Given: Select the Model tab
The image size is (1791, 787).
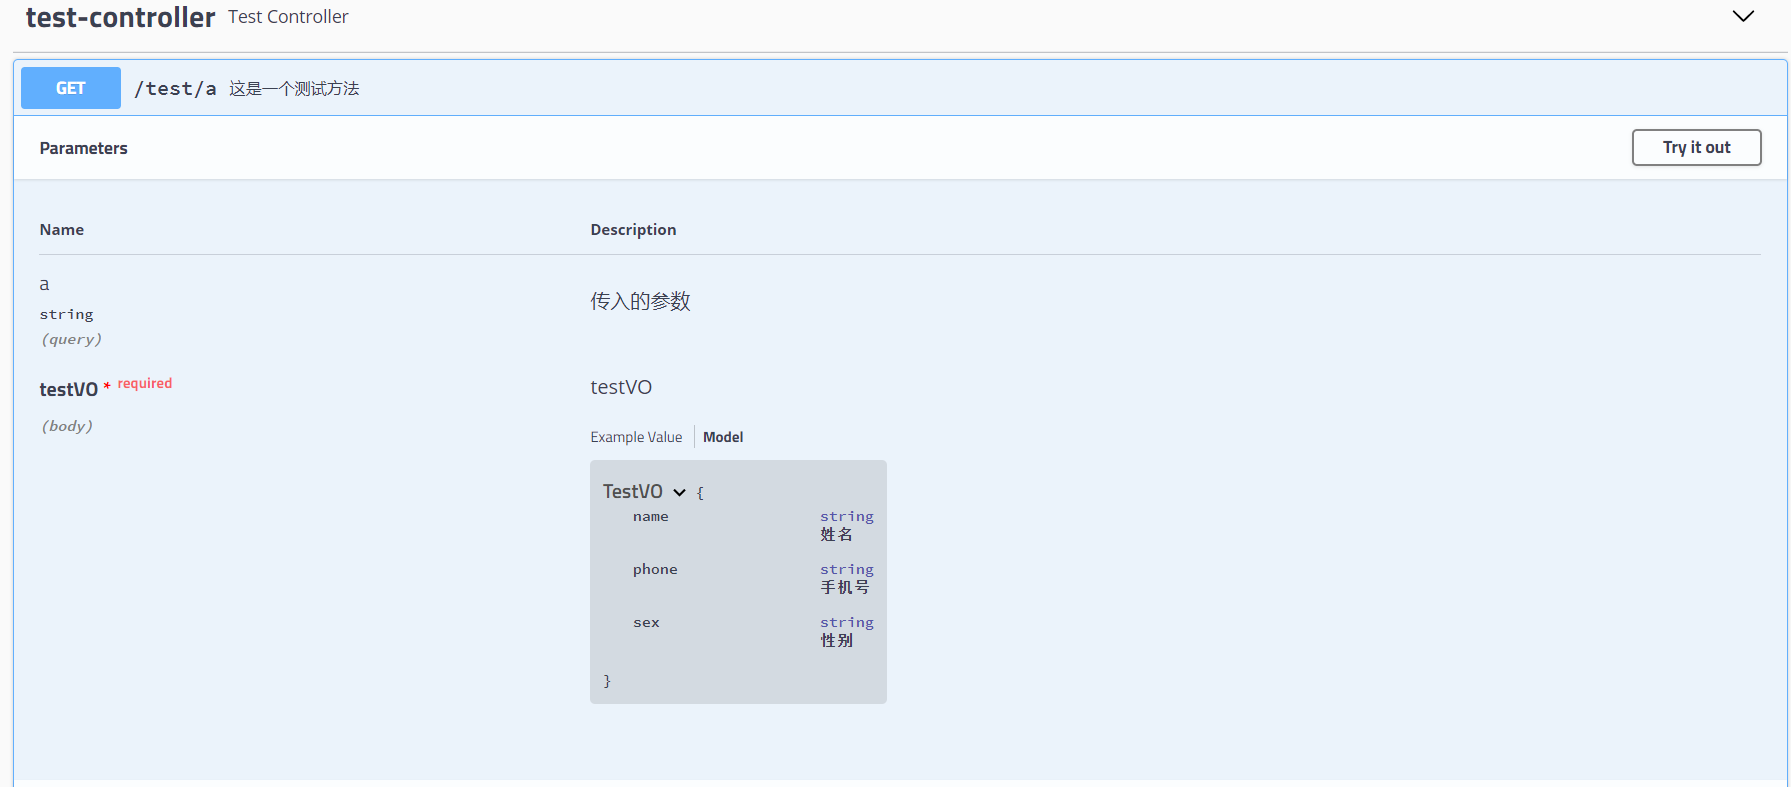Looking at the screenshot, I should point(723,437).
